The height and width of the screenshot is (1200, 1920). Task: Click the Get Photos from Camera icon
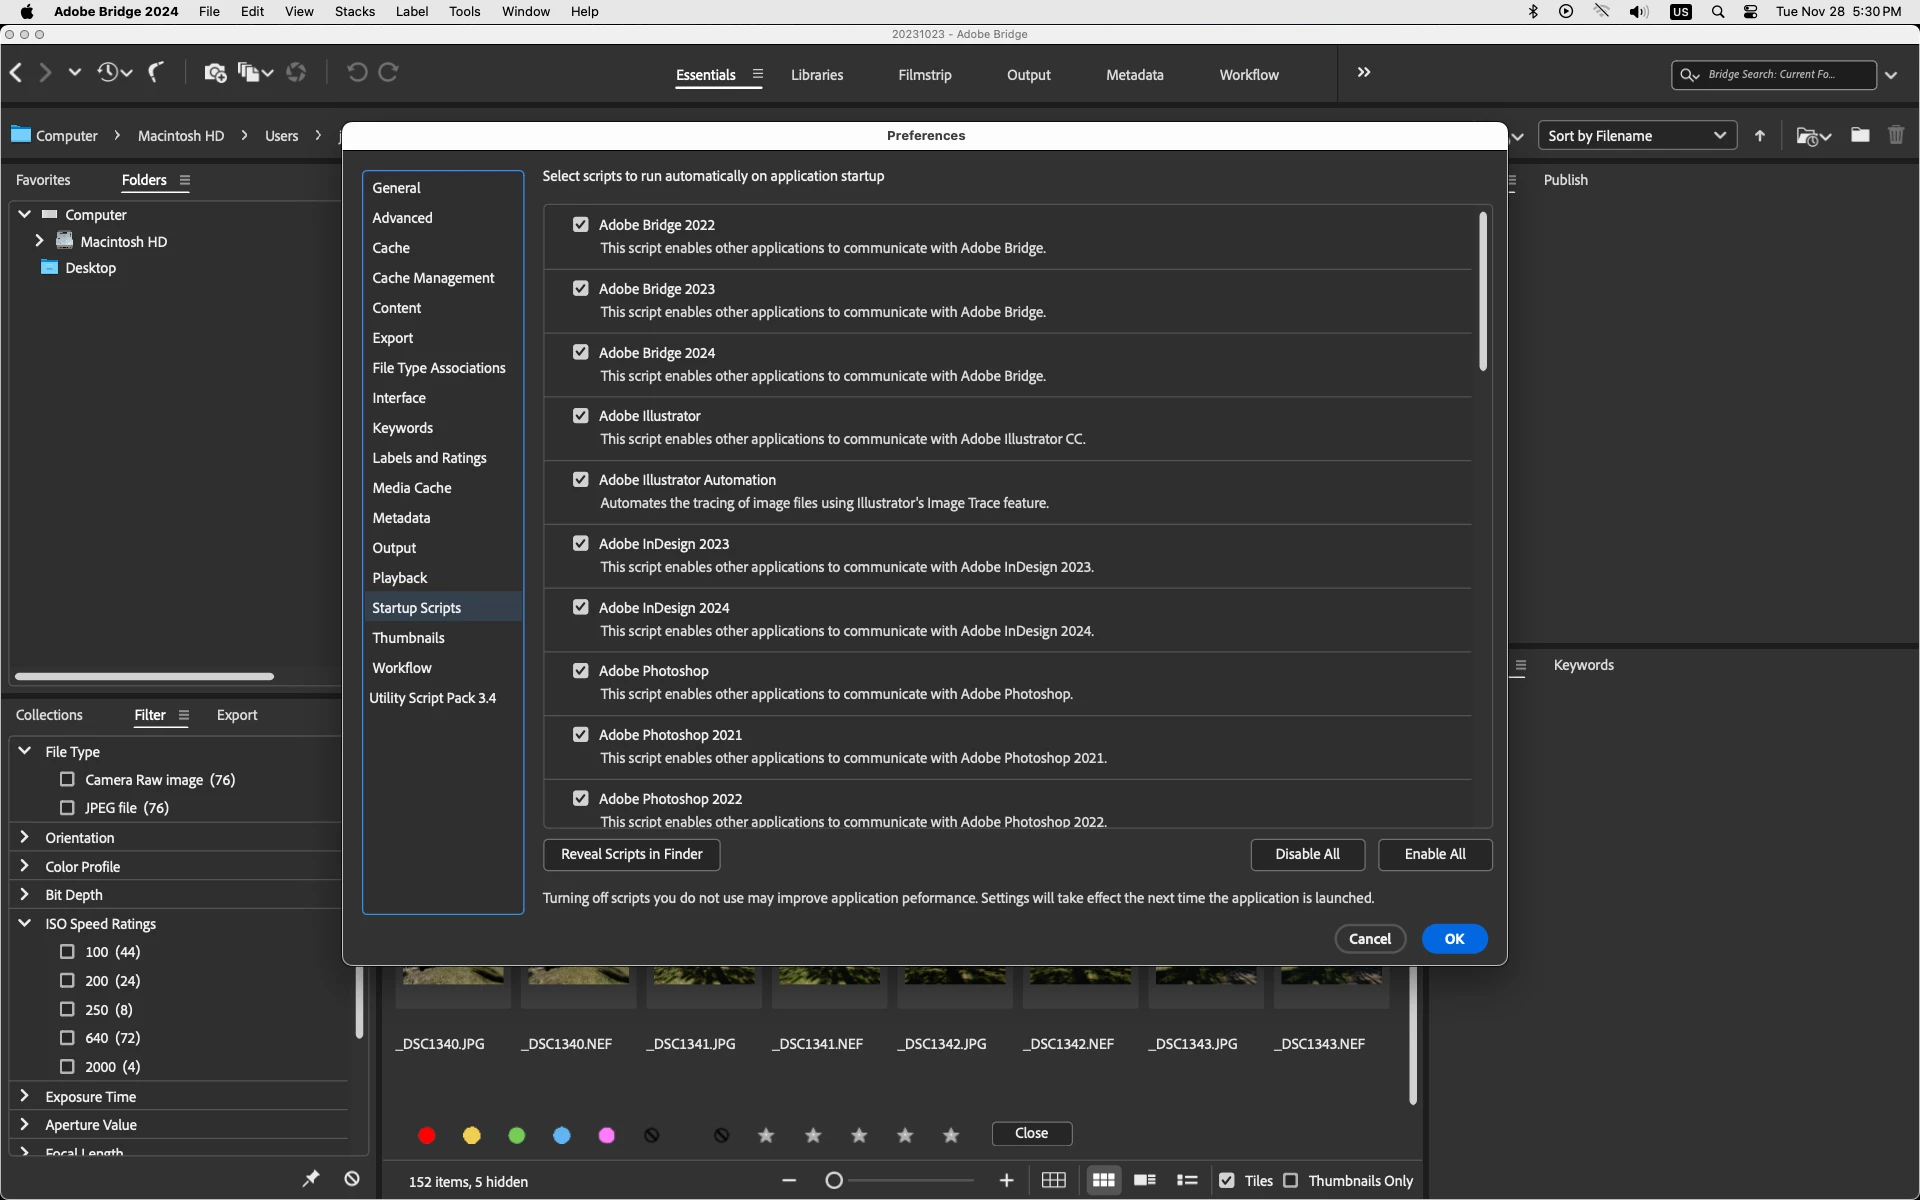[214, 72]
